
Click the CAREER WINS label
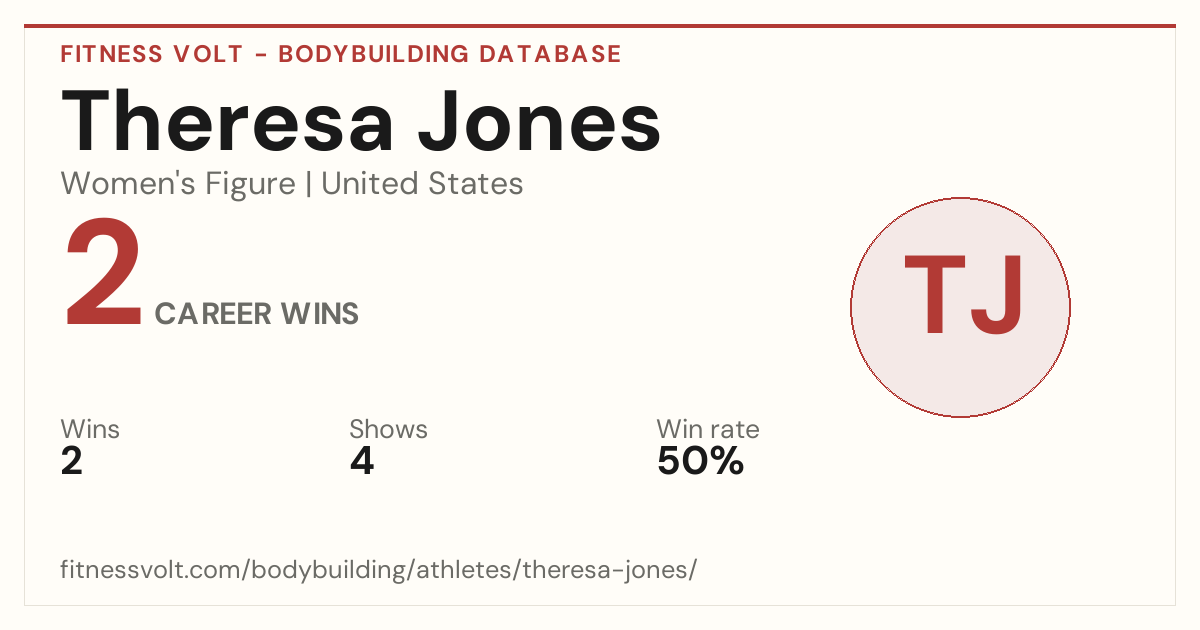(x=257, y=314)
